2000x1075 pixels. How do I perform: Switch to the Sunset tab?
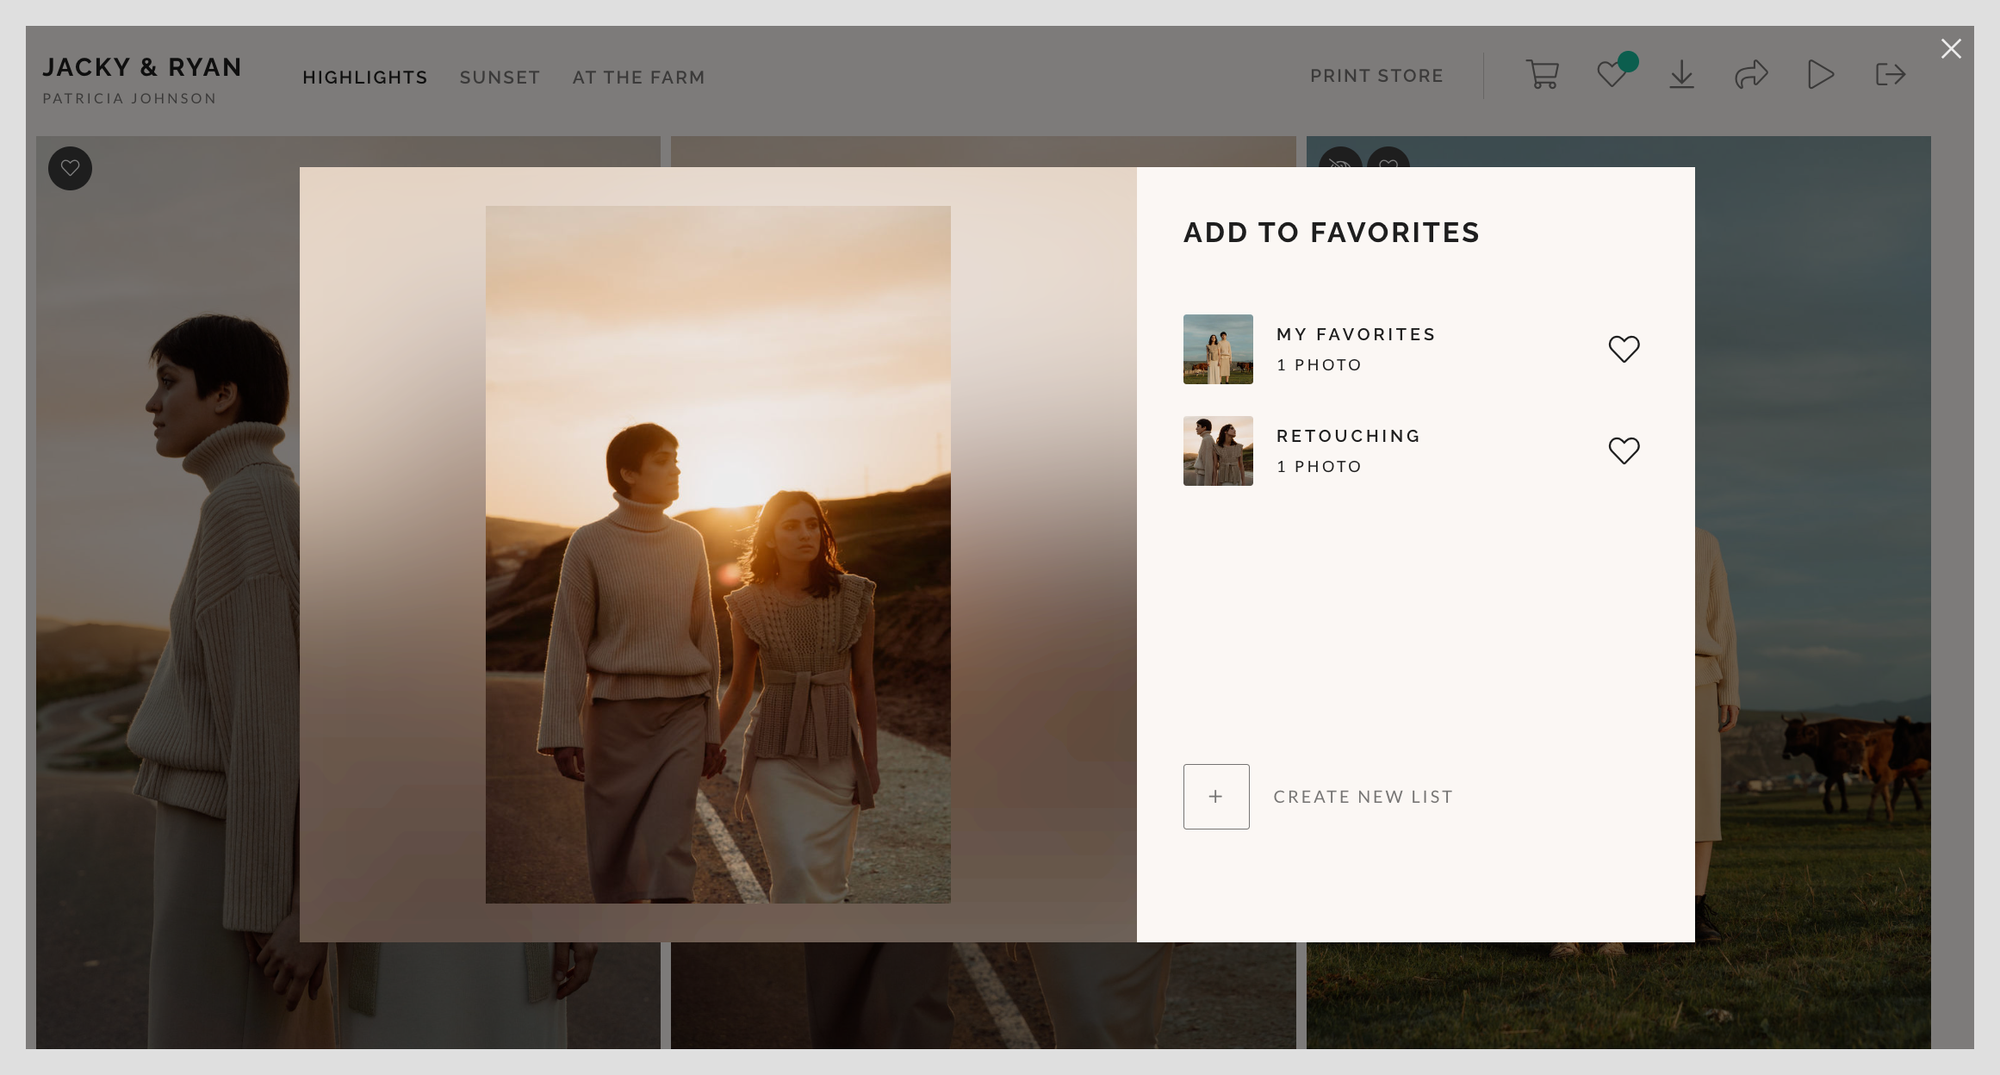click(500, 78)
